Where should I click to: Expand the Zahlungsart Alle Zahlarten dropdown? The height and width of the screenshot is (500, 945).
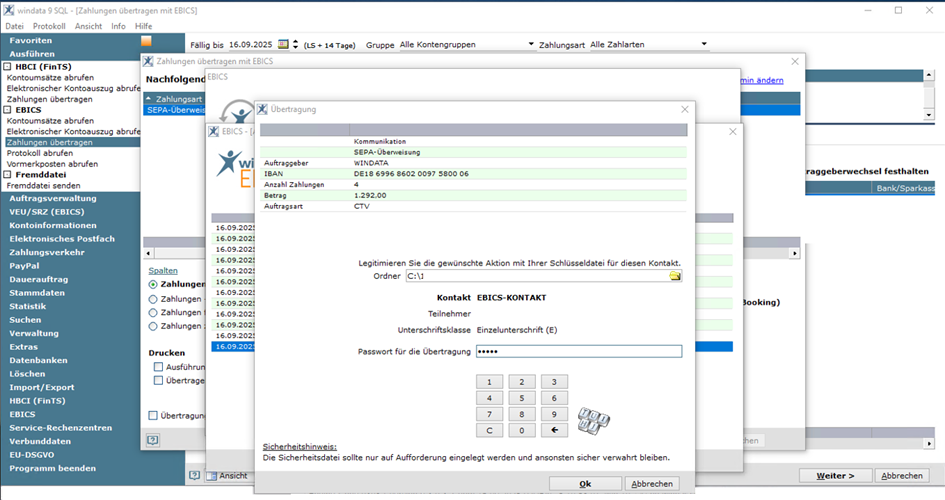[704, 45]
